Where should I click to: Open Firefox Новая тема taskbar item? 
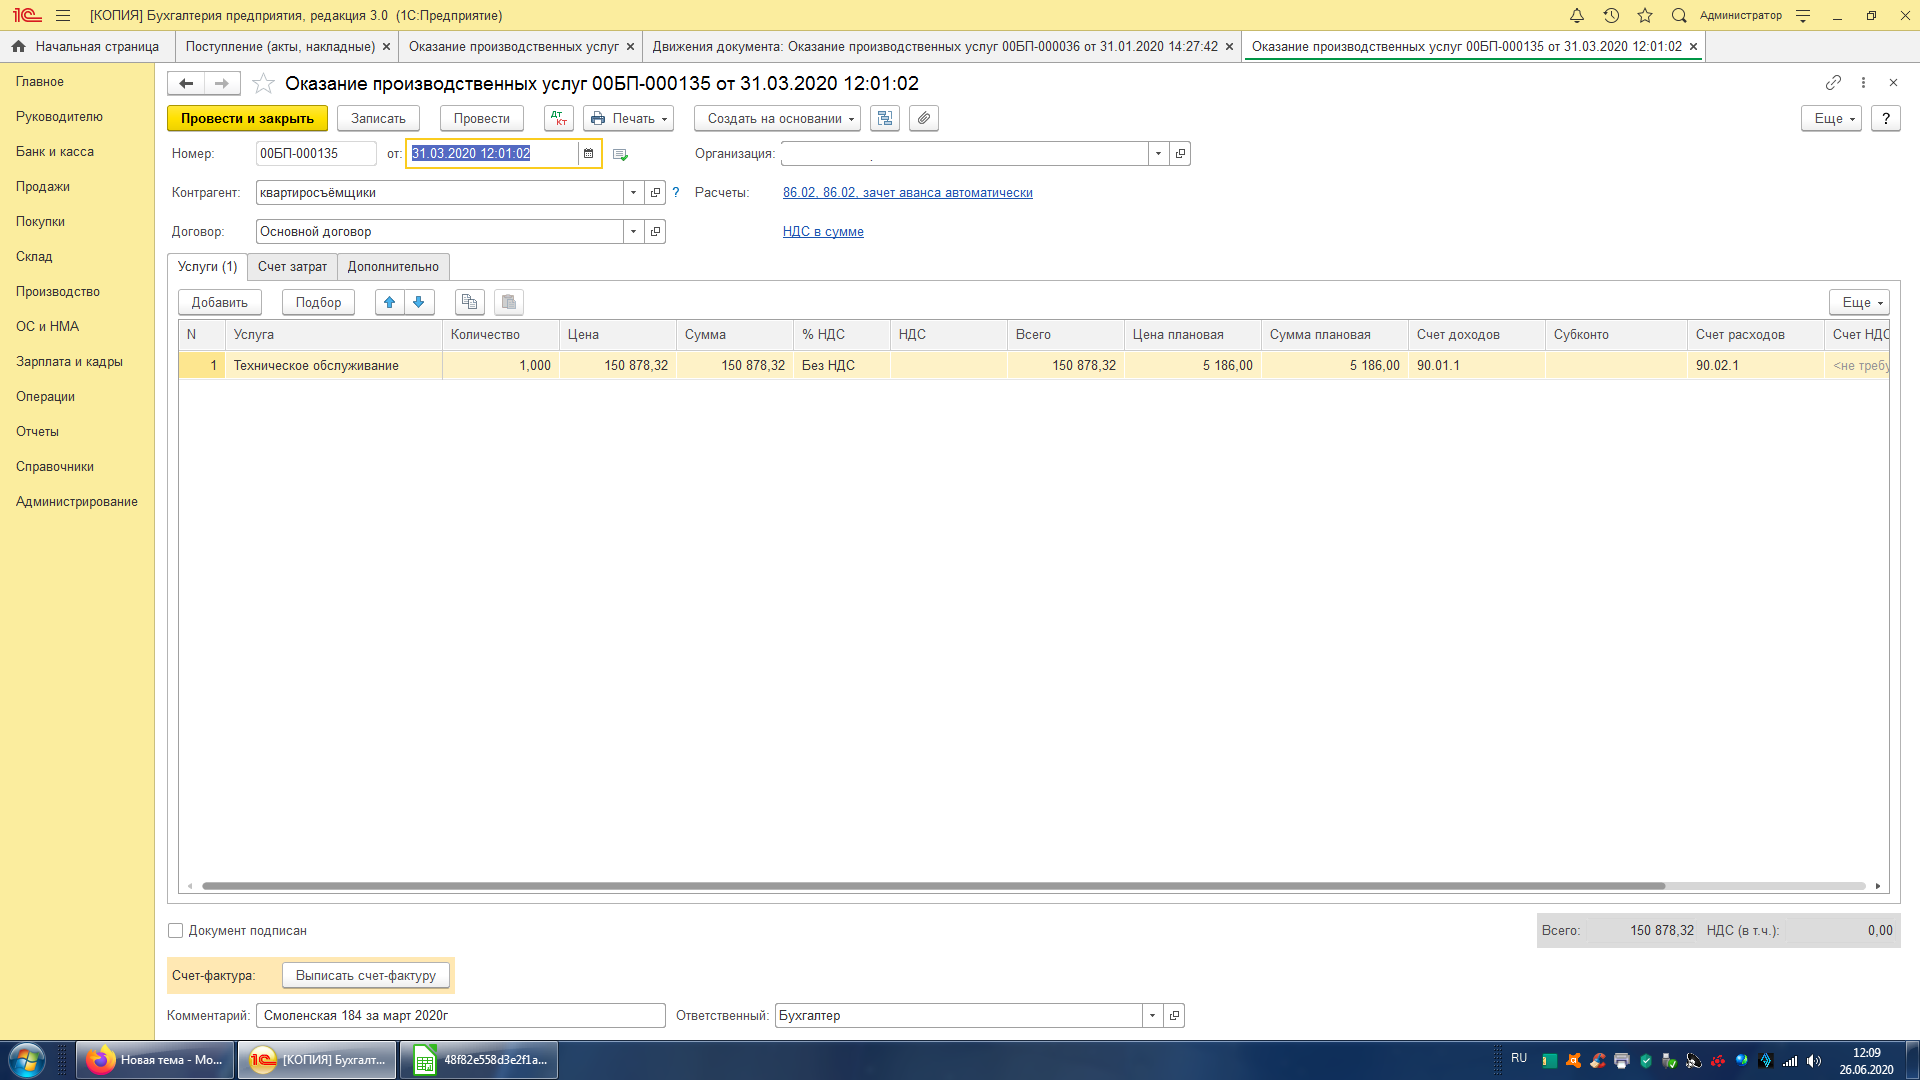point(156,1059)
